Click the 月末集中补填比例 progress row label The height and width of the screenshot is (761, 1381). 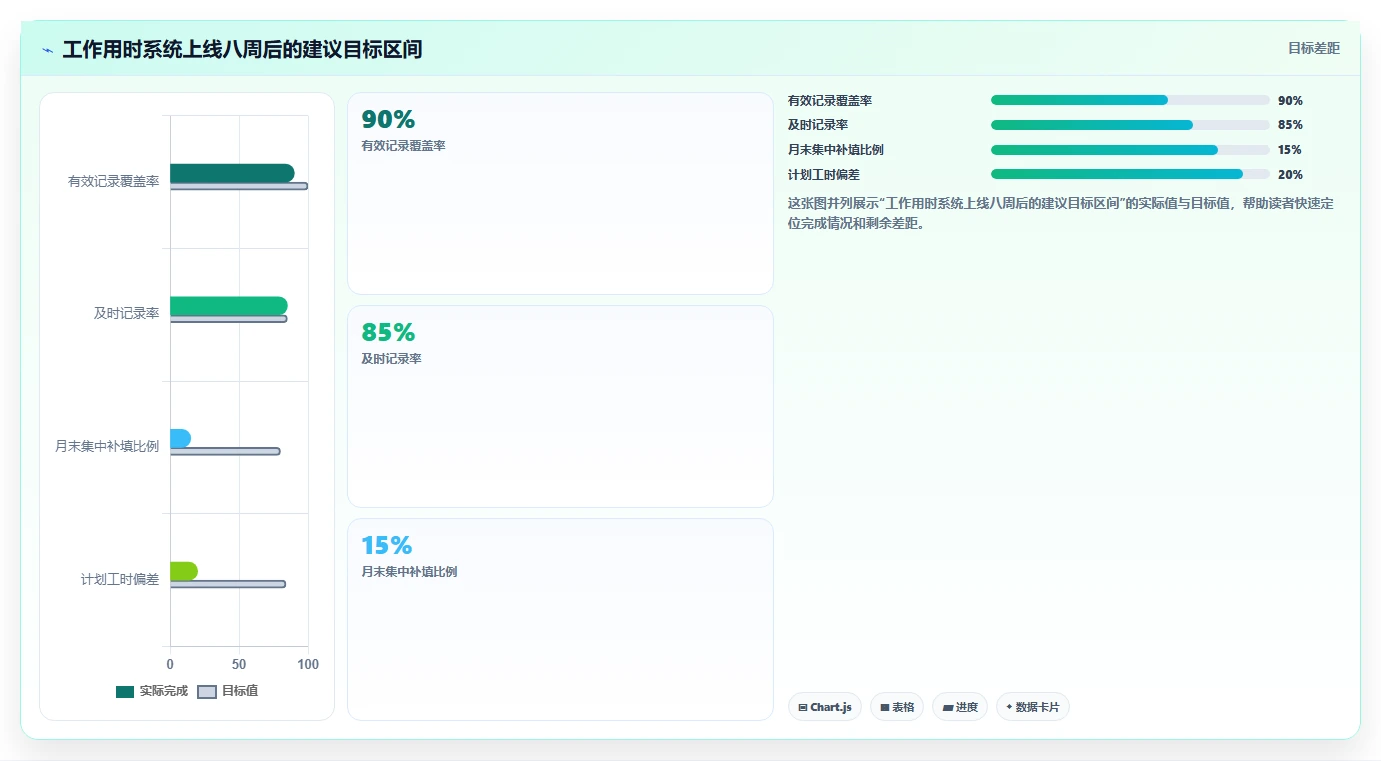click(836, 150)
